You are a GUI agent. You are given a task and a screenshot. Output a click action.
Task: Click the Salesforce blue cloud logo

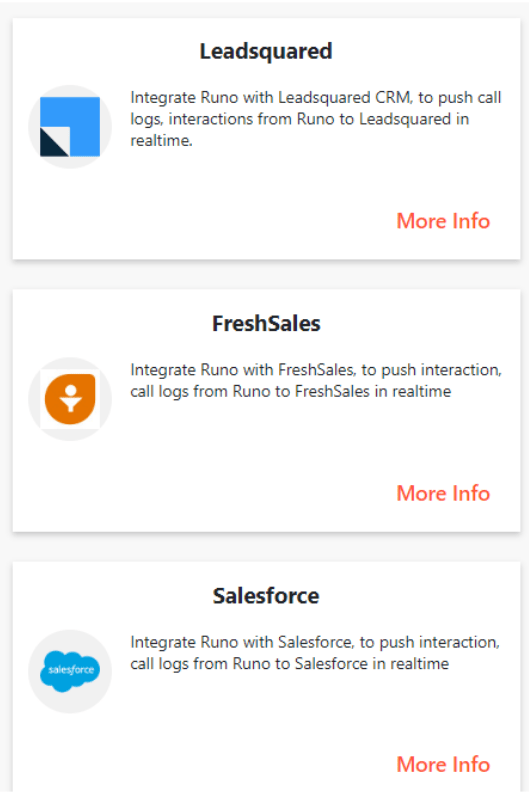click(70, 671)
